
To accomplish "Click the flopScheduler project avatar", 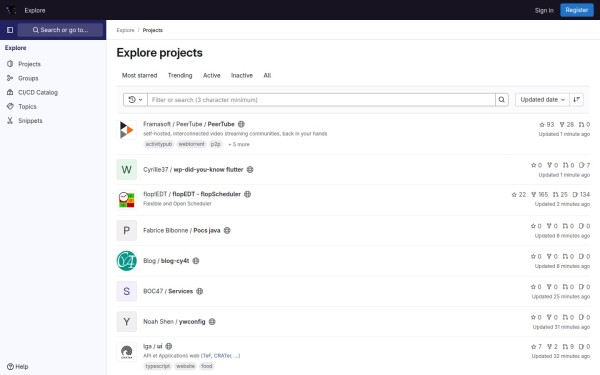I will pos(127,200).
